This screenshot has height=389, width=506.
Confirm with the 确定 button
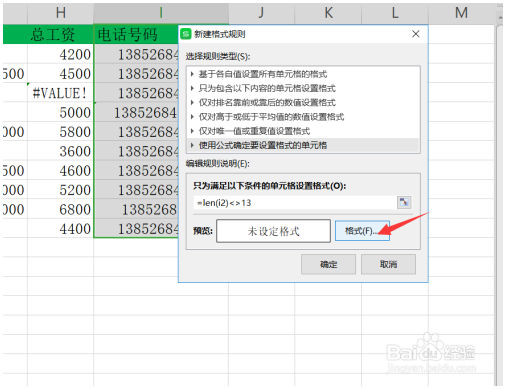(x=328, y=264)
